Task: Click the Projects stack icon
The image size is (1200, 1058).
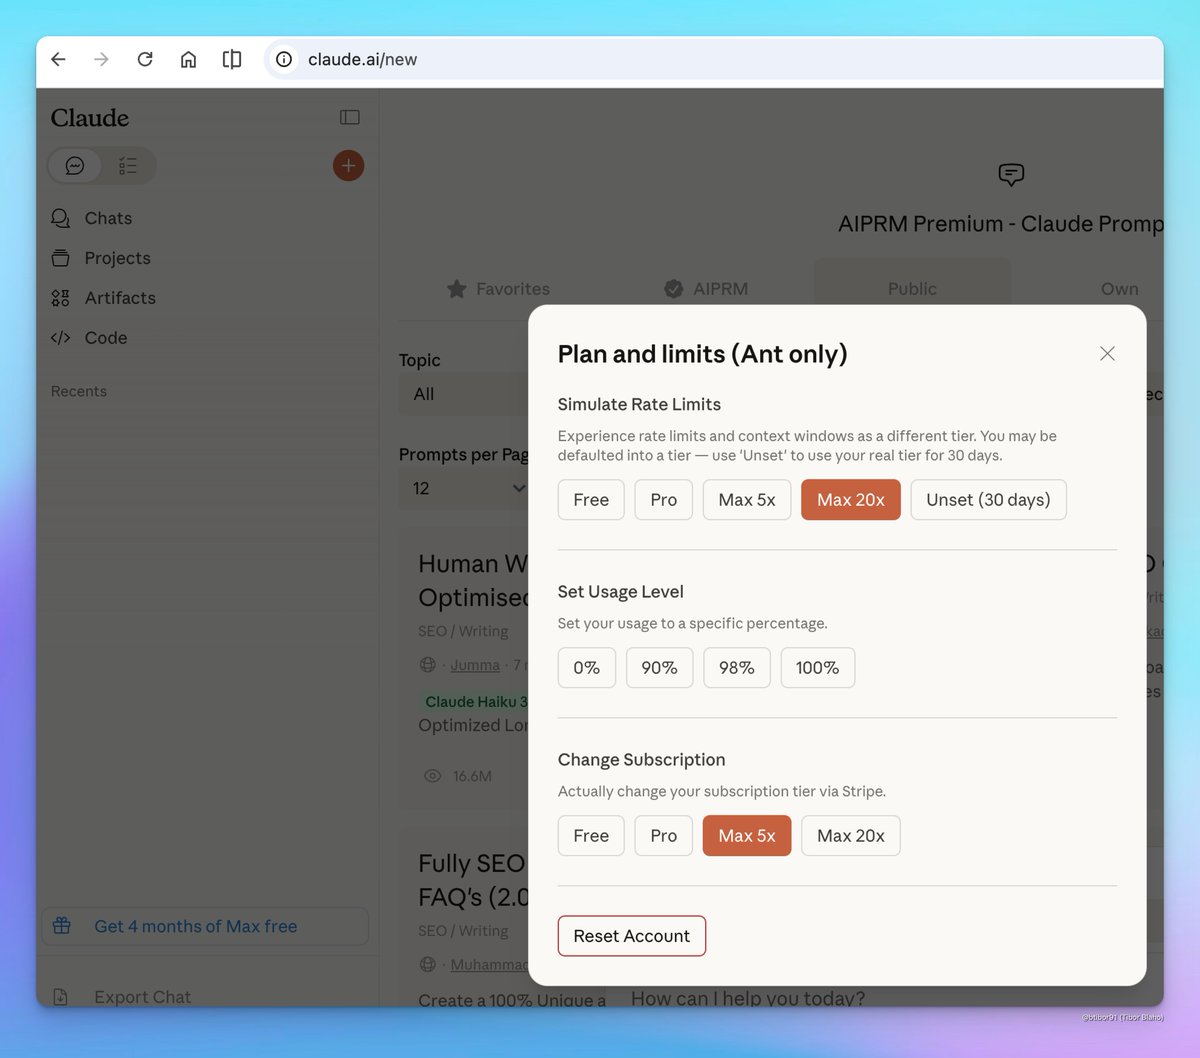Action: pos(61,258)
